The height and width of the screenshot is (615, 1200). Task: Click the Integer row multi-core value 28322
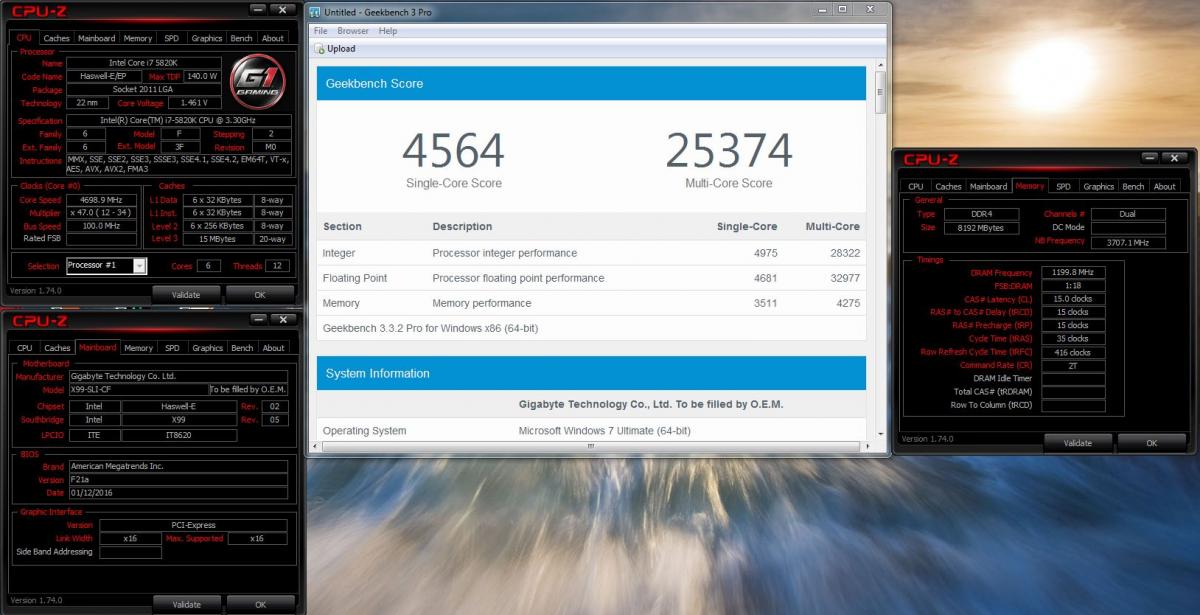click(844, 253)
